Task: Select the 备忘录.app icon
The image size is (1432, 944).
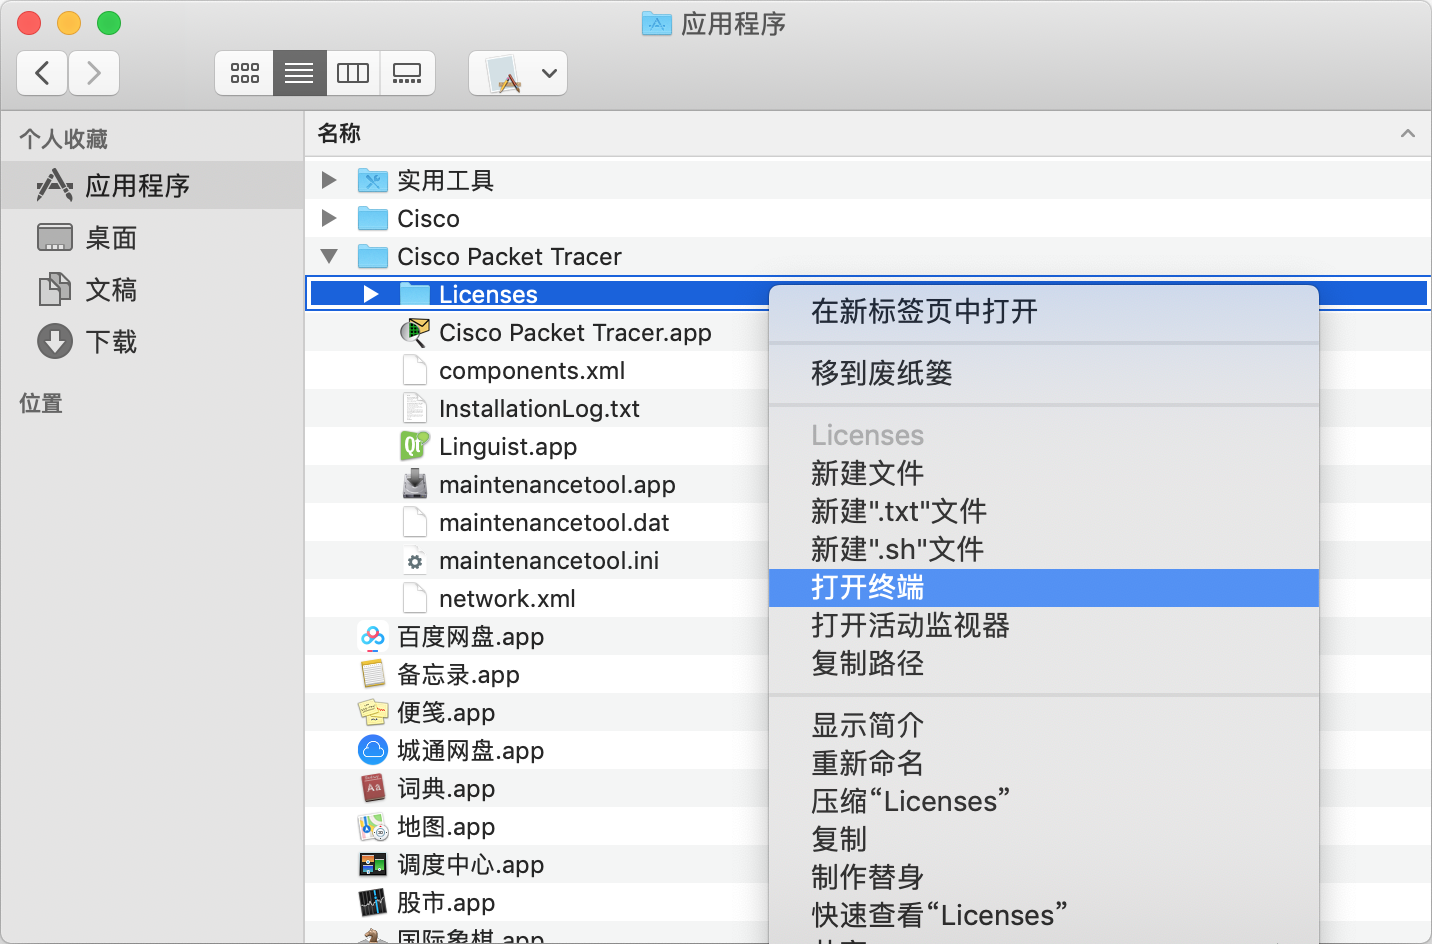Action: click(x=373, y=674)
